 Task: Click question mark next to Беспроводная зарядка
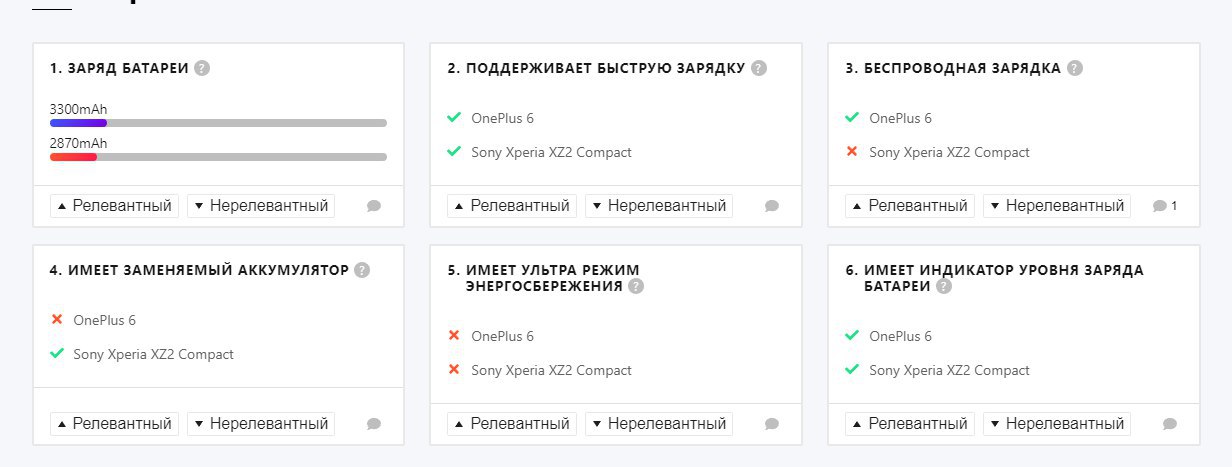click(1075, 68)
